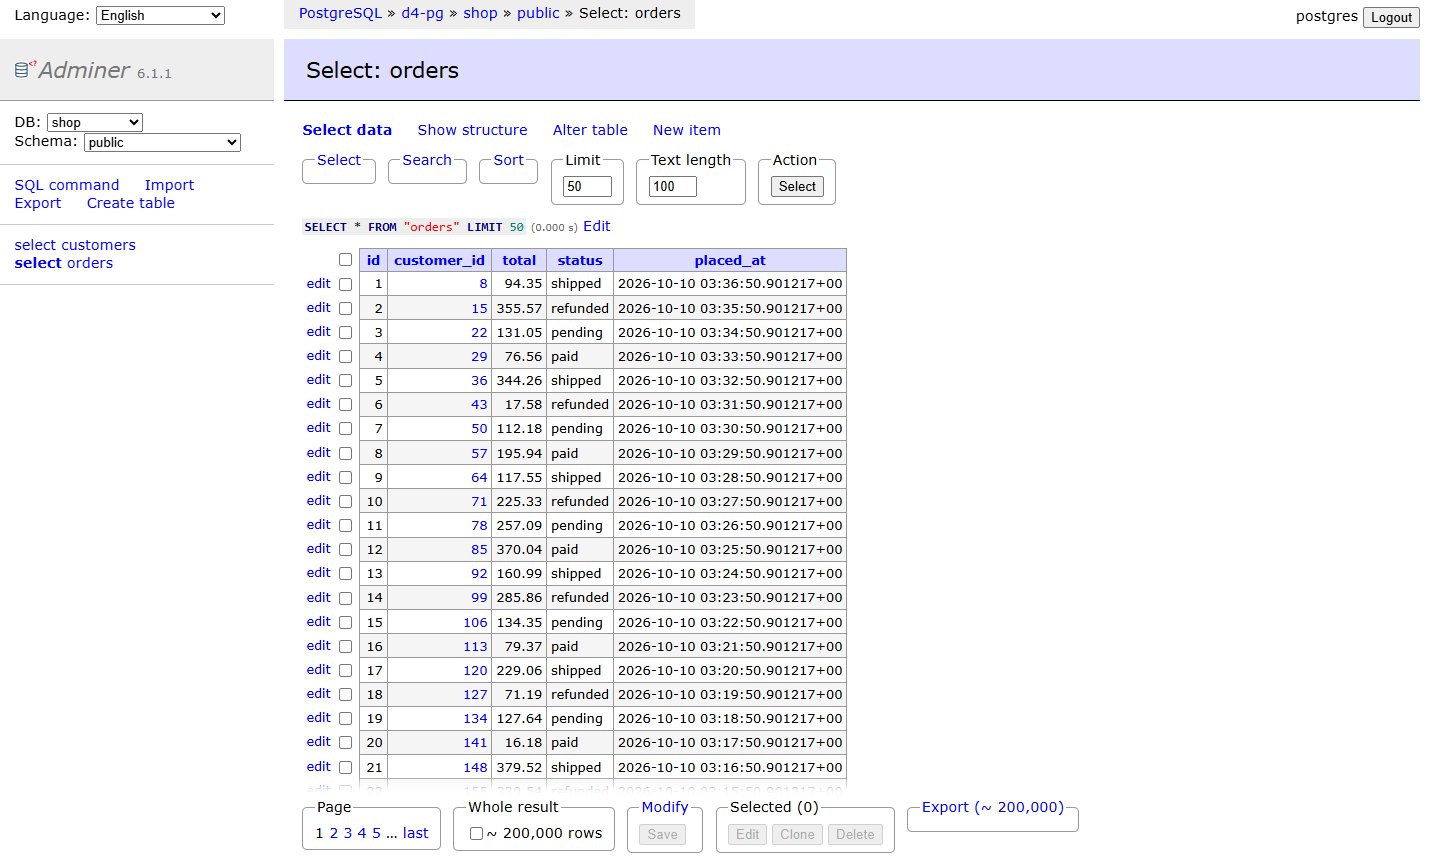Open select customers in the sidebar
This screenshot has width=1440, height=860.
(75, 245)
